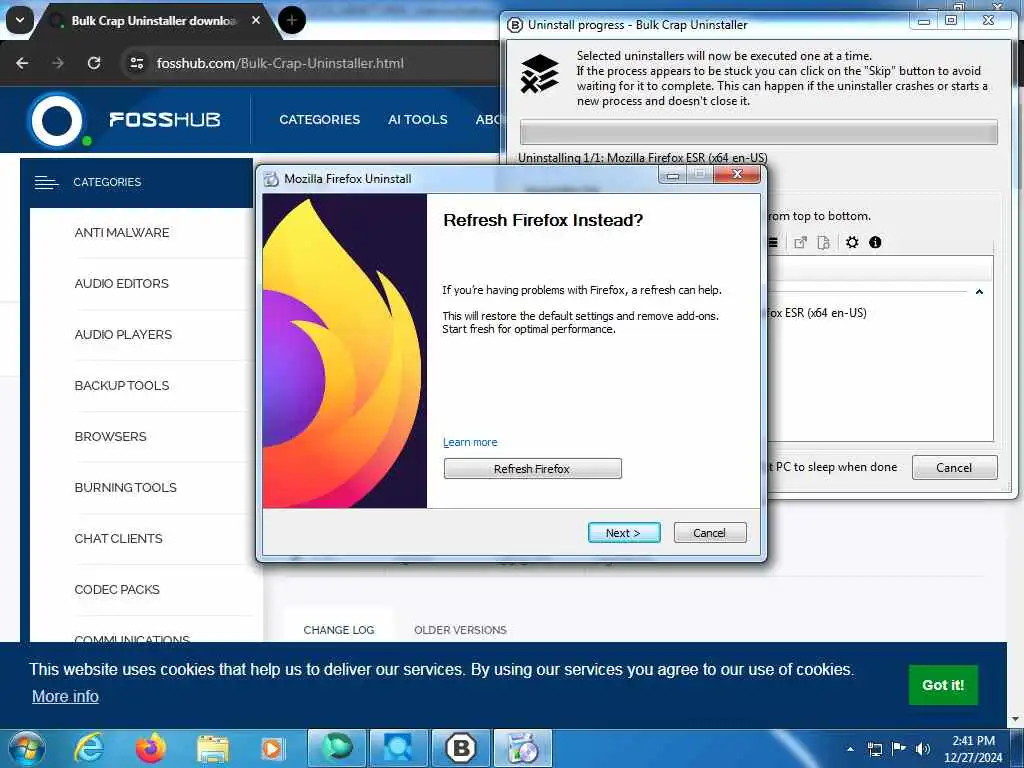Go forward in the browser

(x=58, y=63)
